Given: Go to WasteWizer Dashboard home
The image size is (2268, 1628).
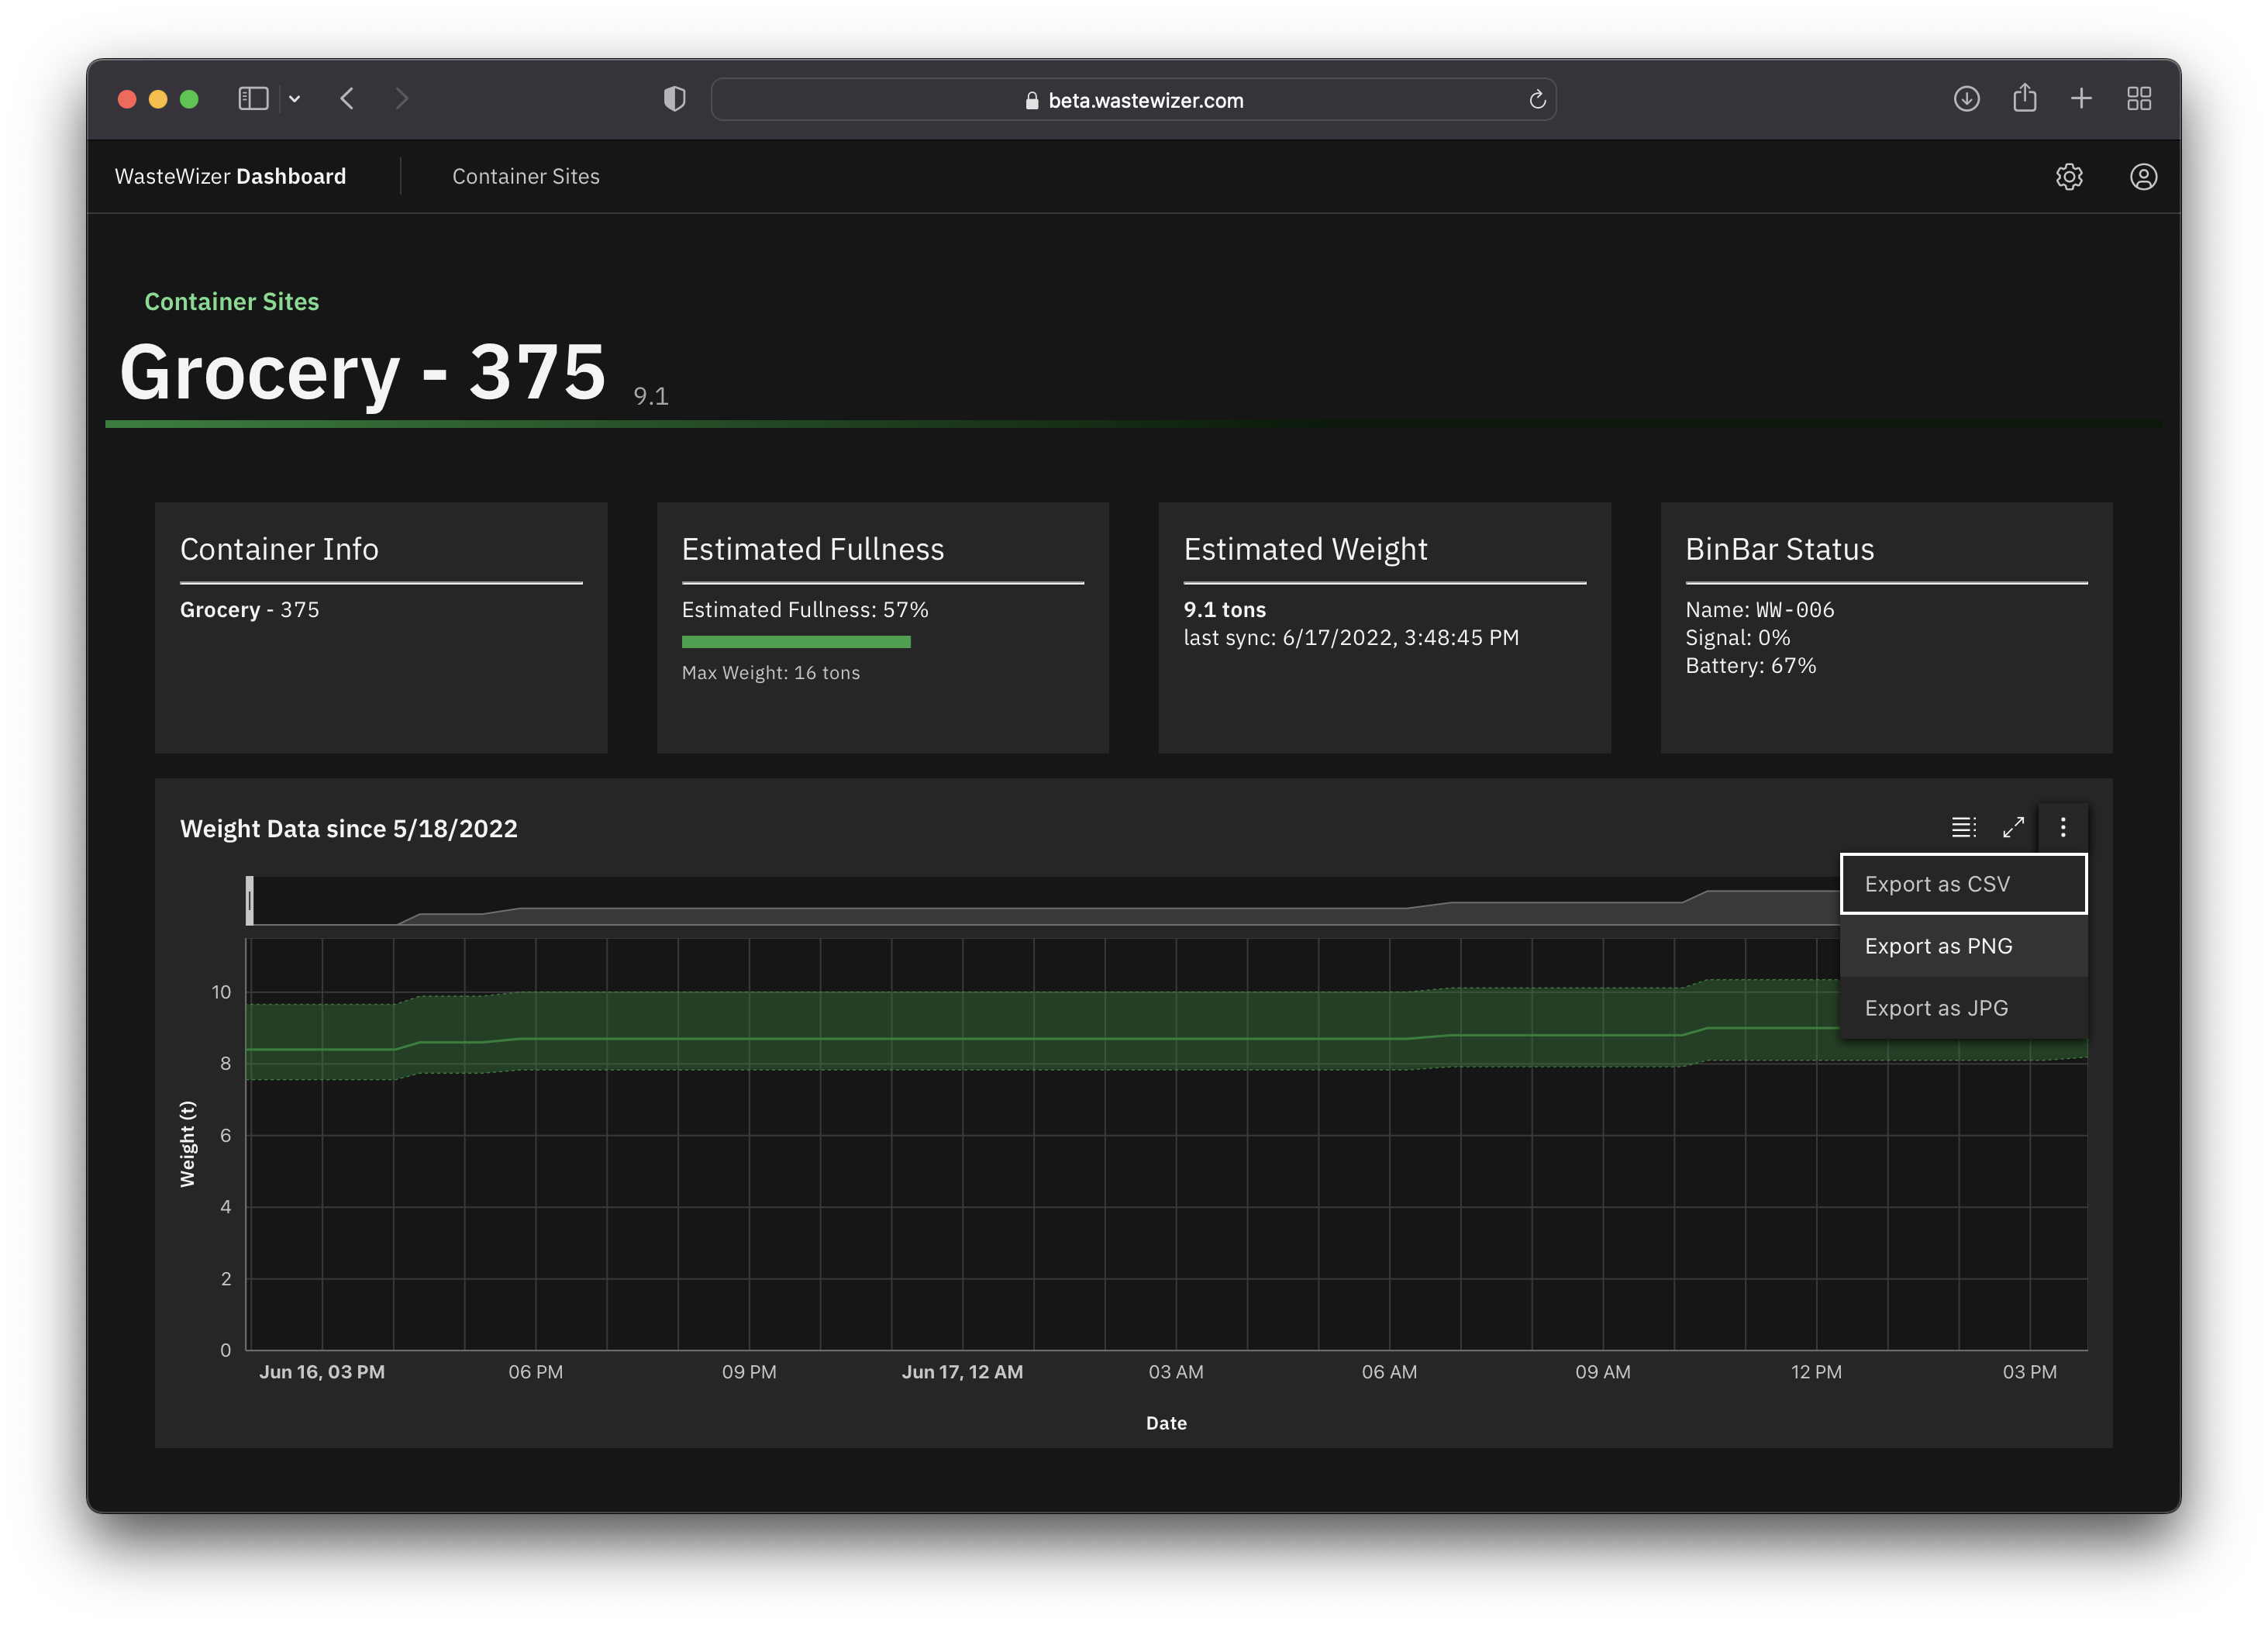Looking at the screenshot, I should 230,177.
